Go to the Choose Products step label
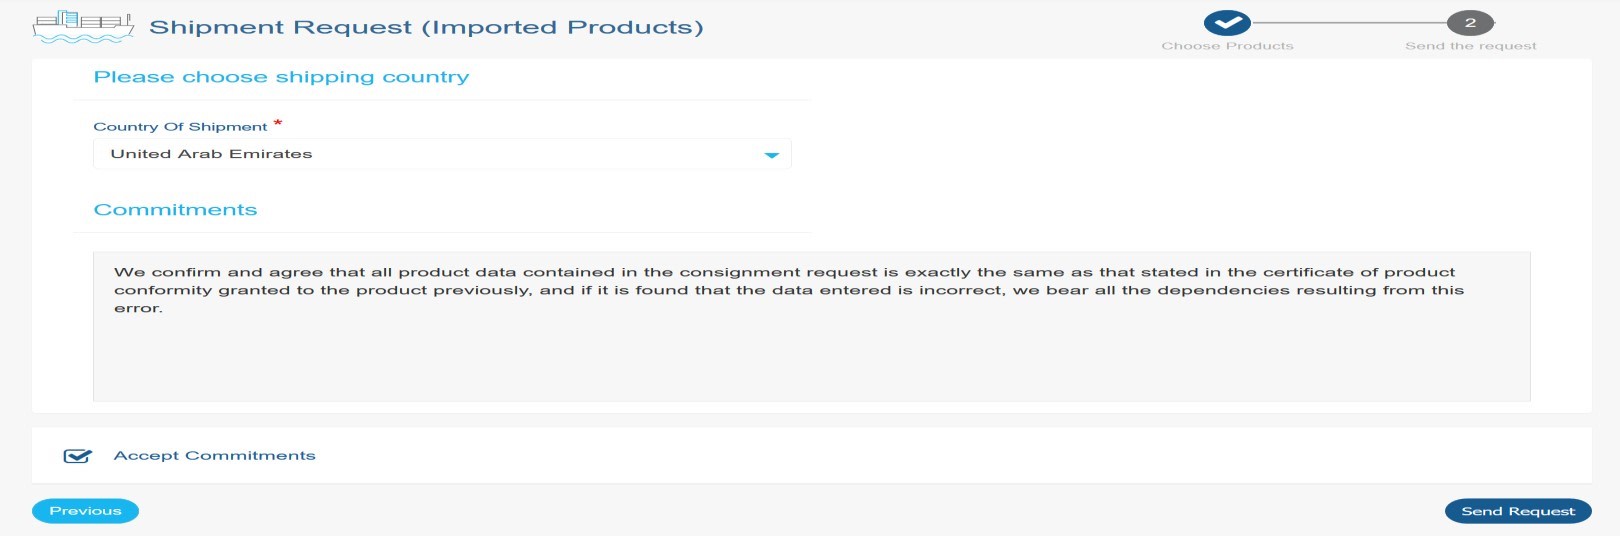Image resolution: width=1620 pixels, height=536 pixels. [x=1227, y=46]
